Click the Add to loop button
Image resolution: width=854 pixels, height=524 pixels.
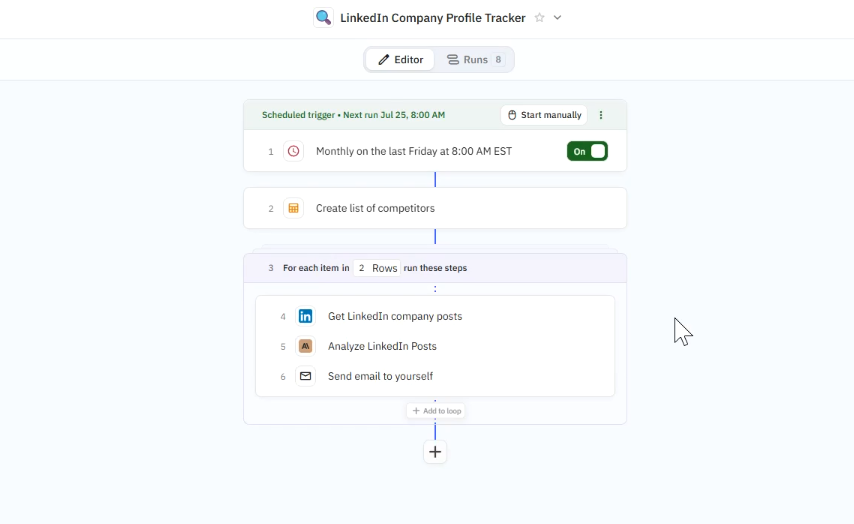(436, 411)
